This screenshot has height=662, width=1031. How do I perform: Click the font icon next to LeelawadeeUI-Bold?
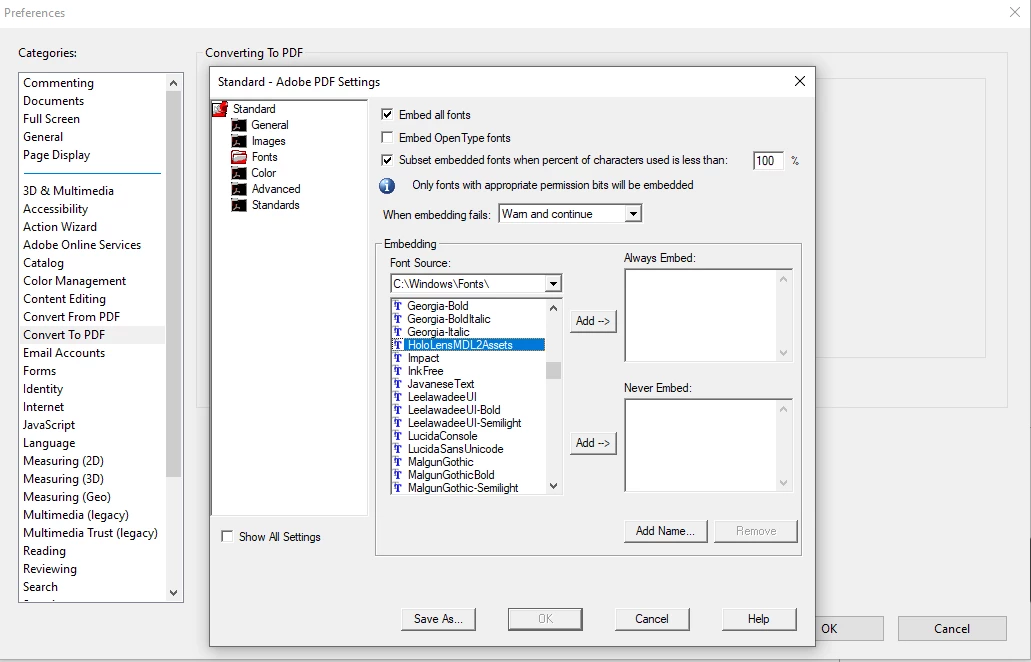click(x=397, y=410)
